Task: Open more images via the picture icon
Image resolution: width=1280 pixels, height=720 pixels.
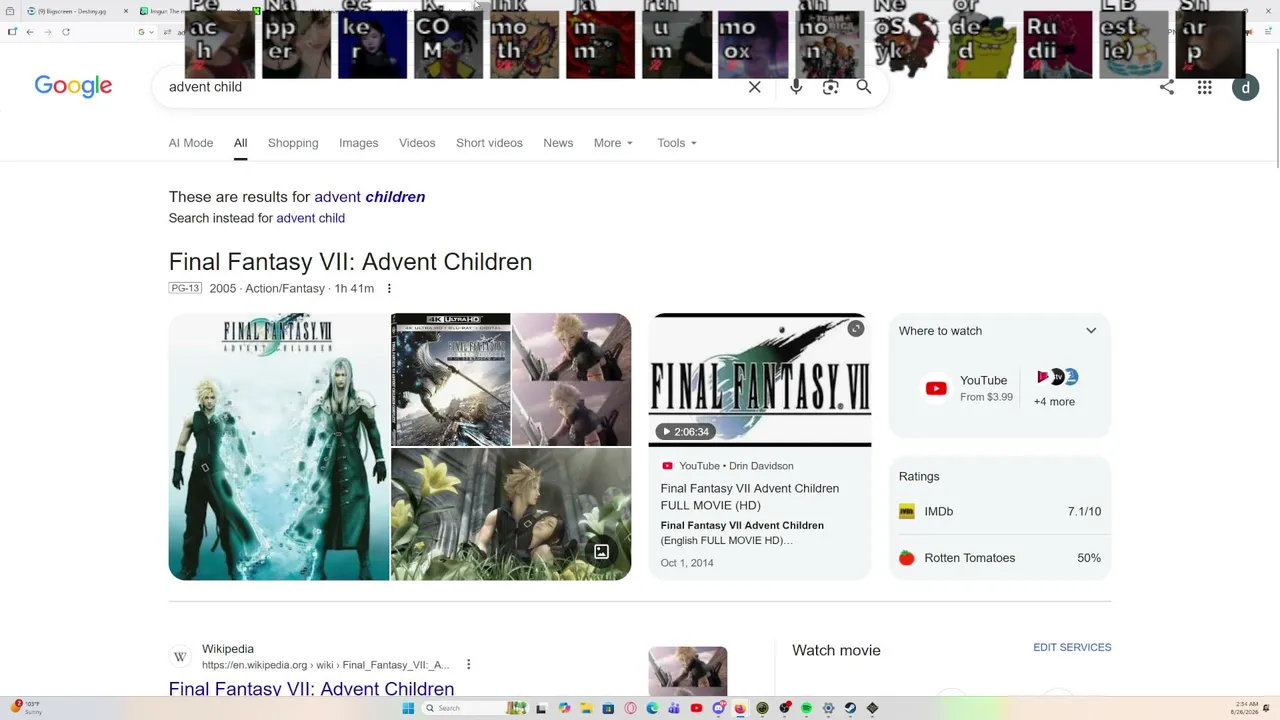Action: (x=601, y=552)
